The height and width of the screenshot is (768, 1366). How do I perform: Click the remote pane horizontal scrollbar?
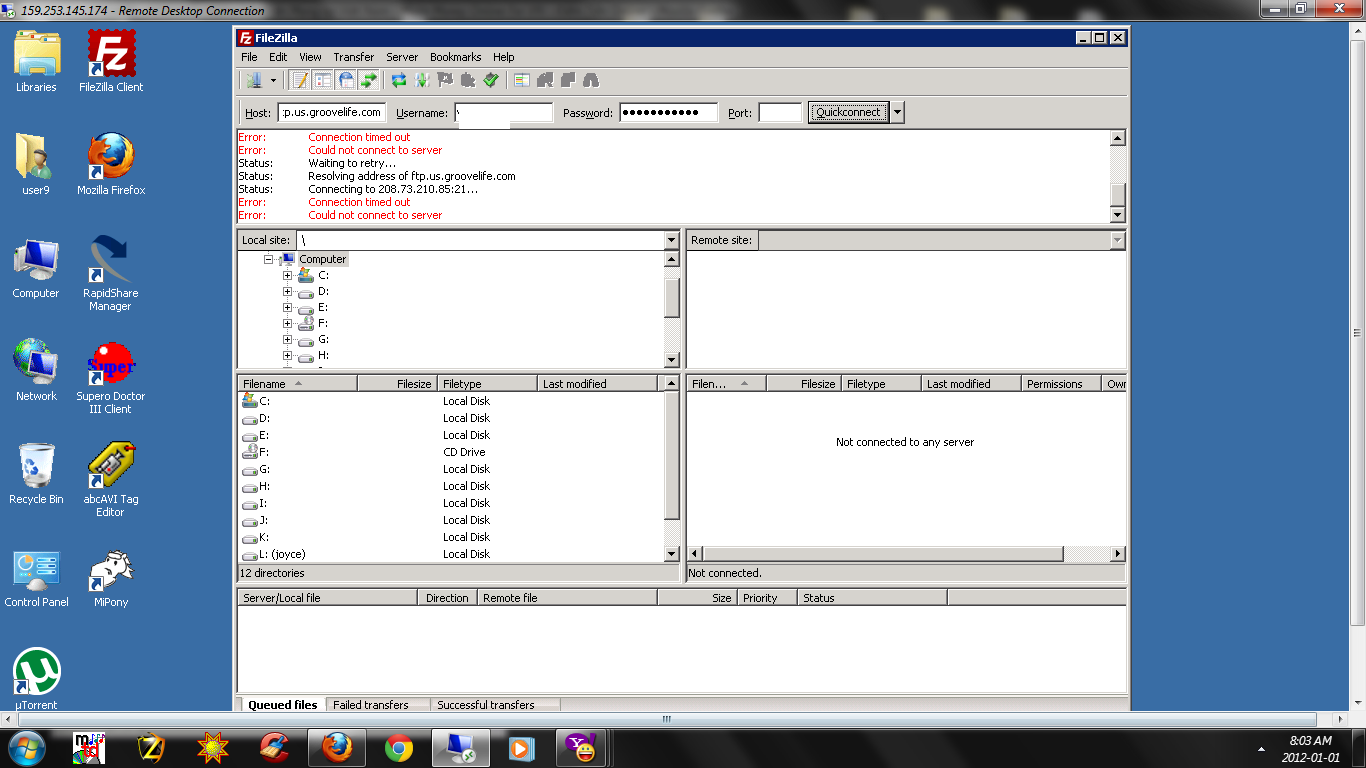(x=882, y=553)
